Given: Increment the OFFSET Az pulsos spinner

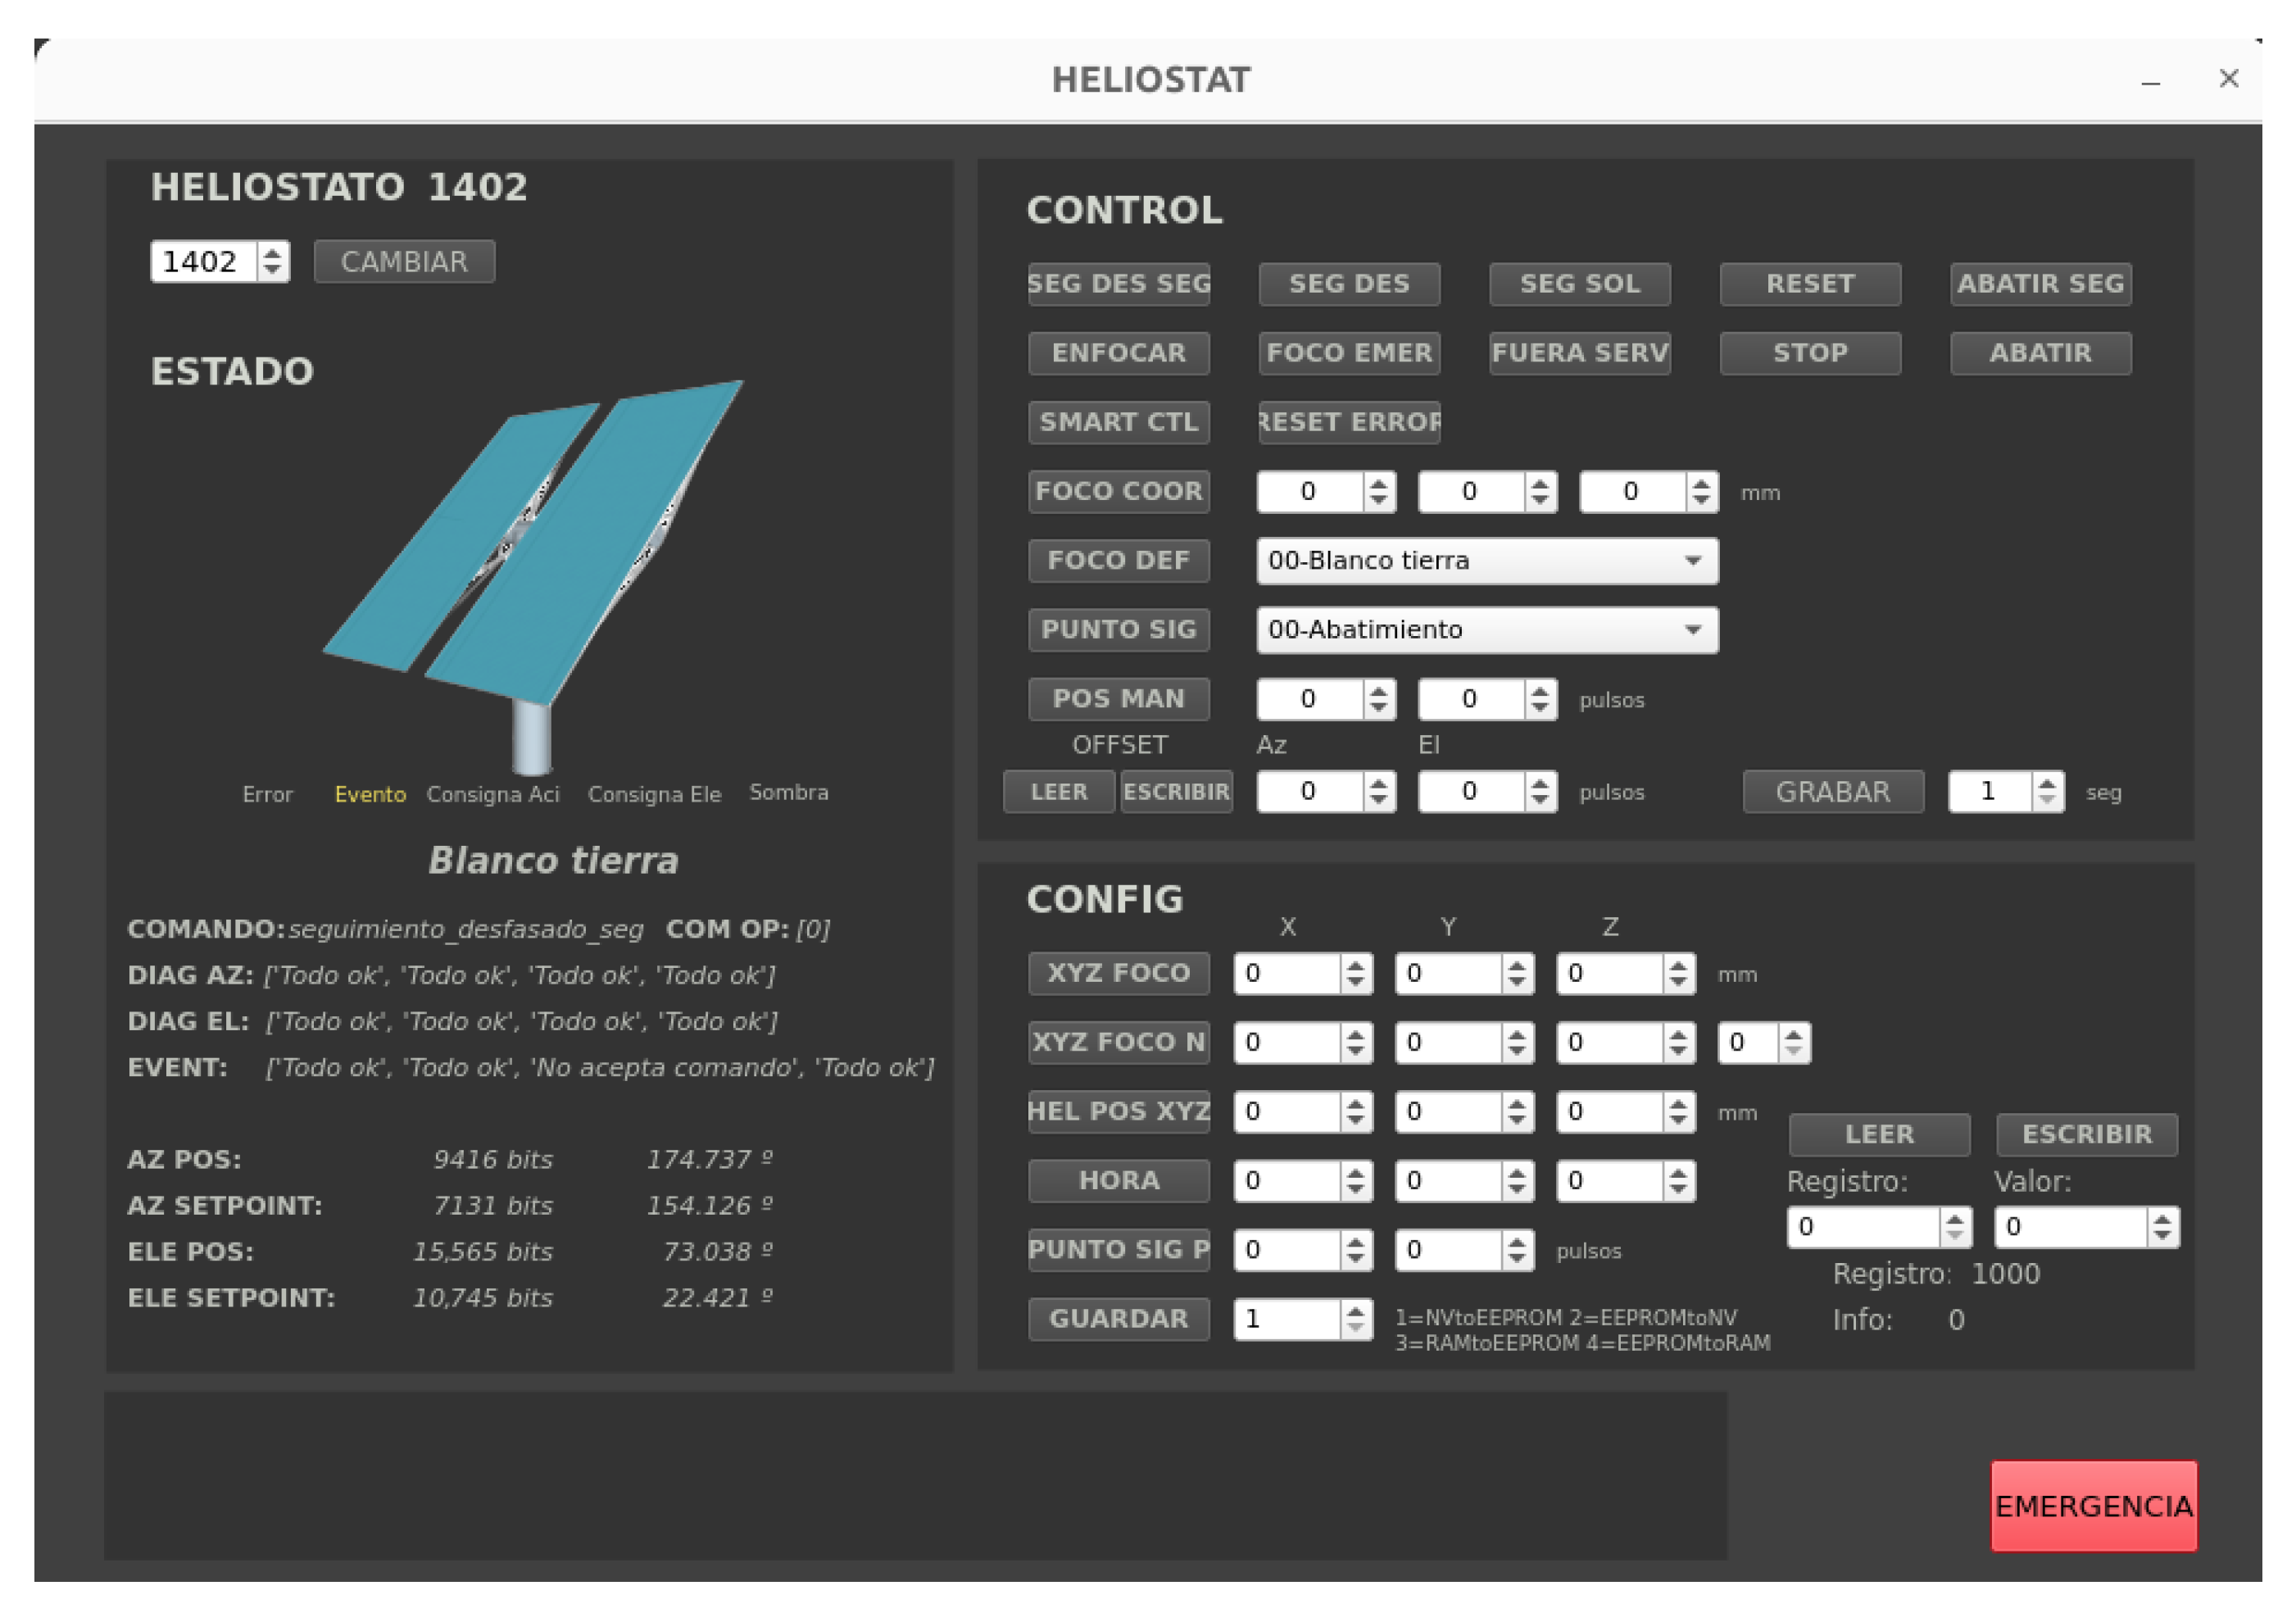Looking at the screenshot, I should 1379,785.
